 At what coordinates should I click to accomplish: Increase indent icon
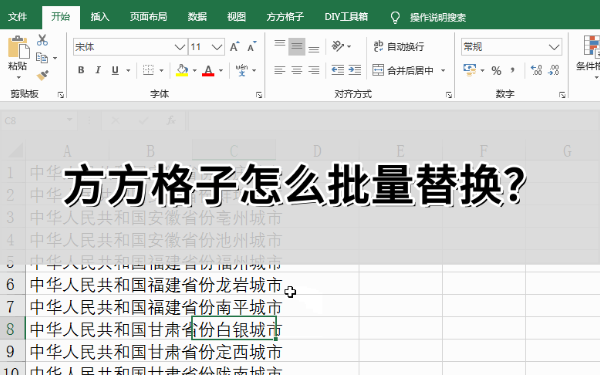pyautogui.click(x=355, y=70)
